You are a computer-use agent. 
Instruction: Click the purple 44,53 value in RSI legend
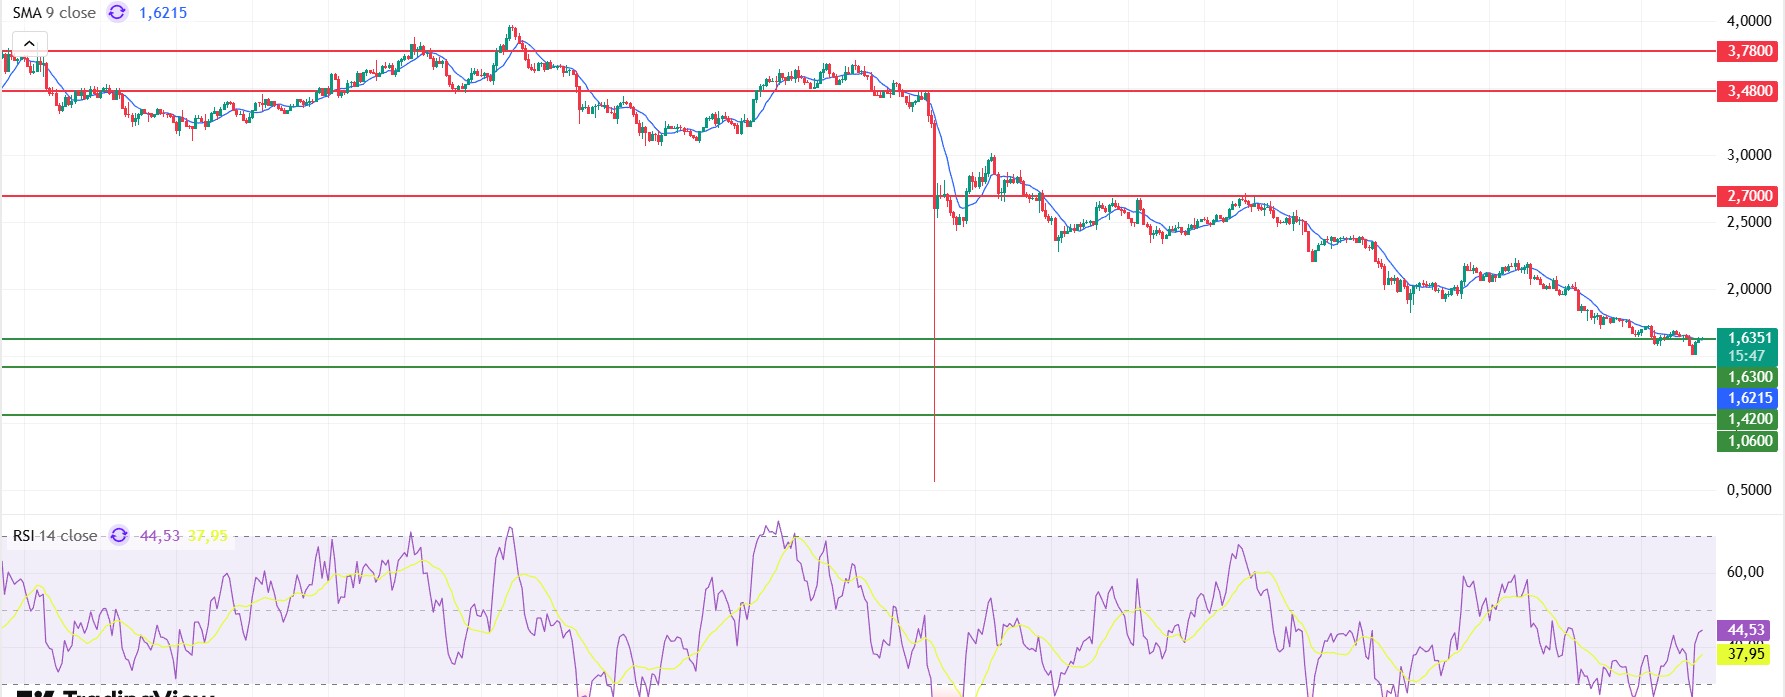160,536
